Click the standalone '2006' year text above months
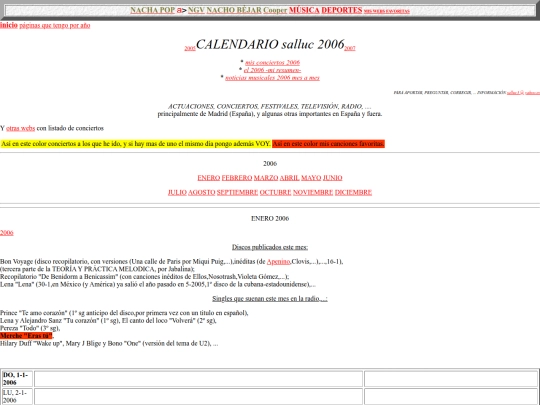 pos(270,164)
